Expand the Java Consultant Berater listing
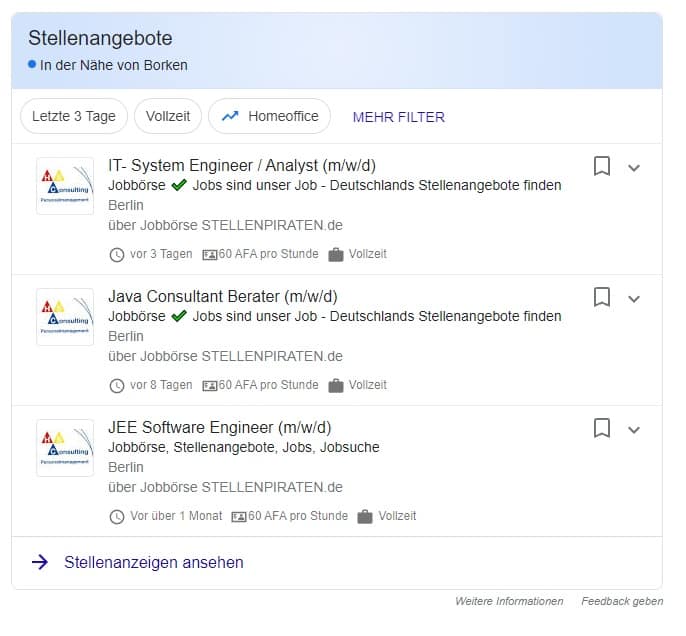 pos(634,299)
